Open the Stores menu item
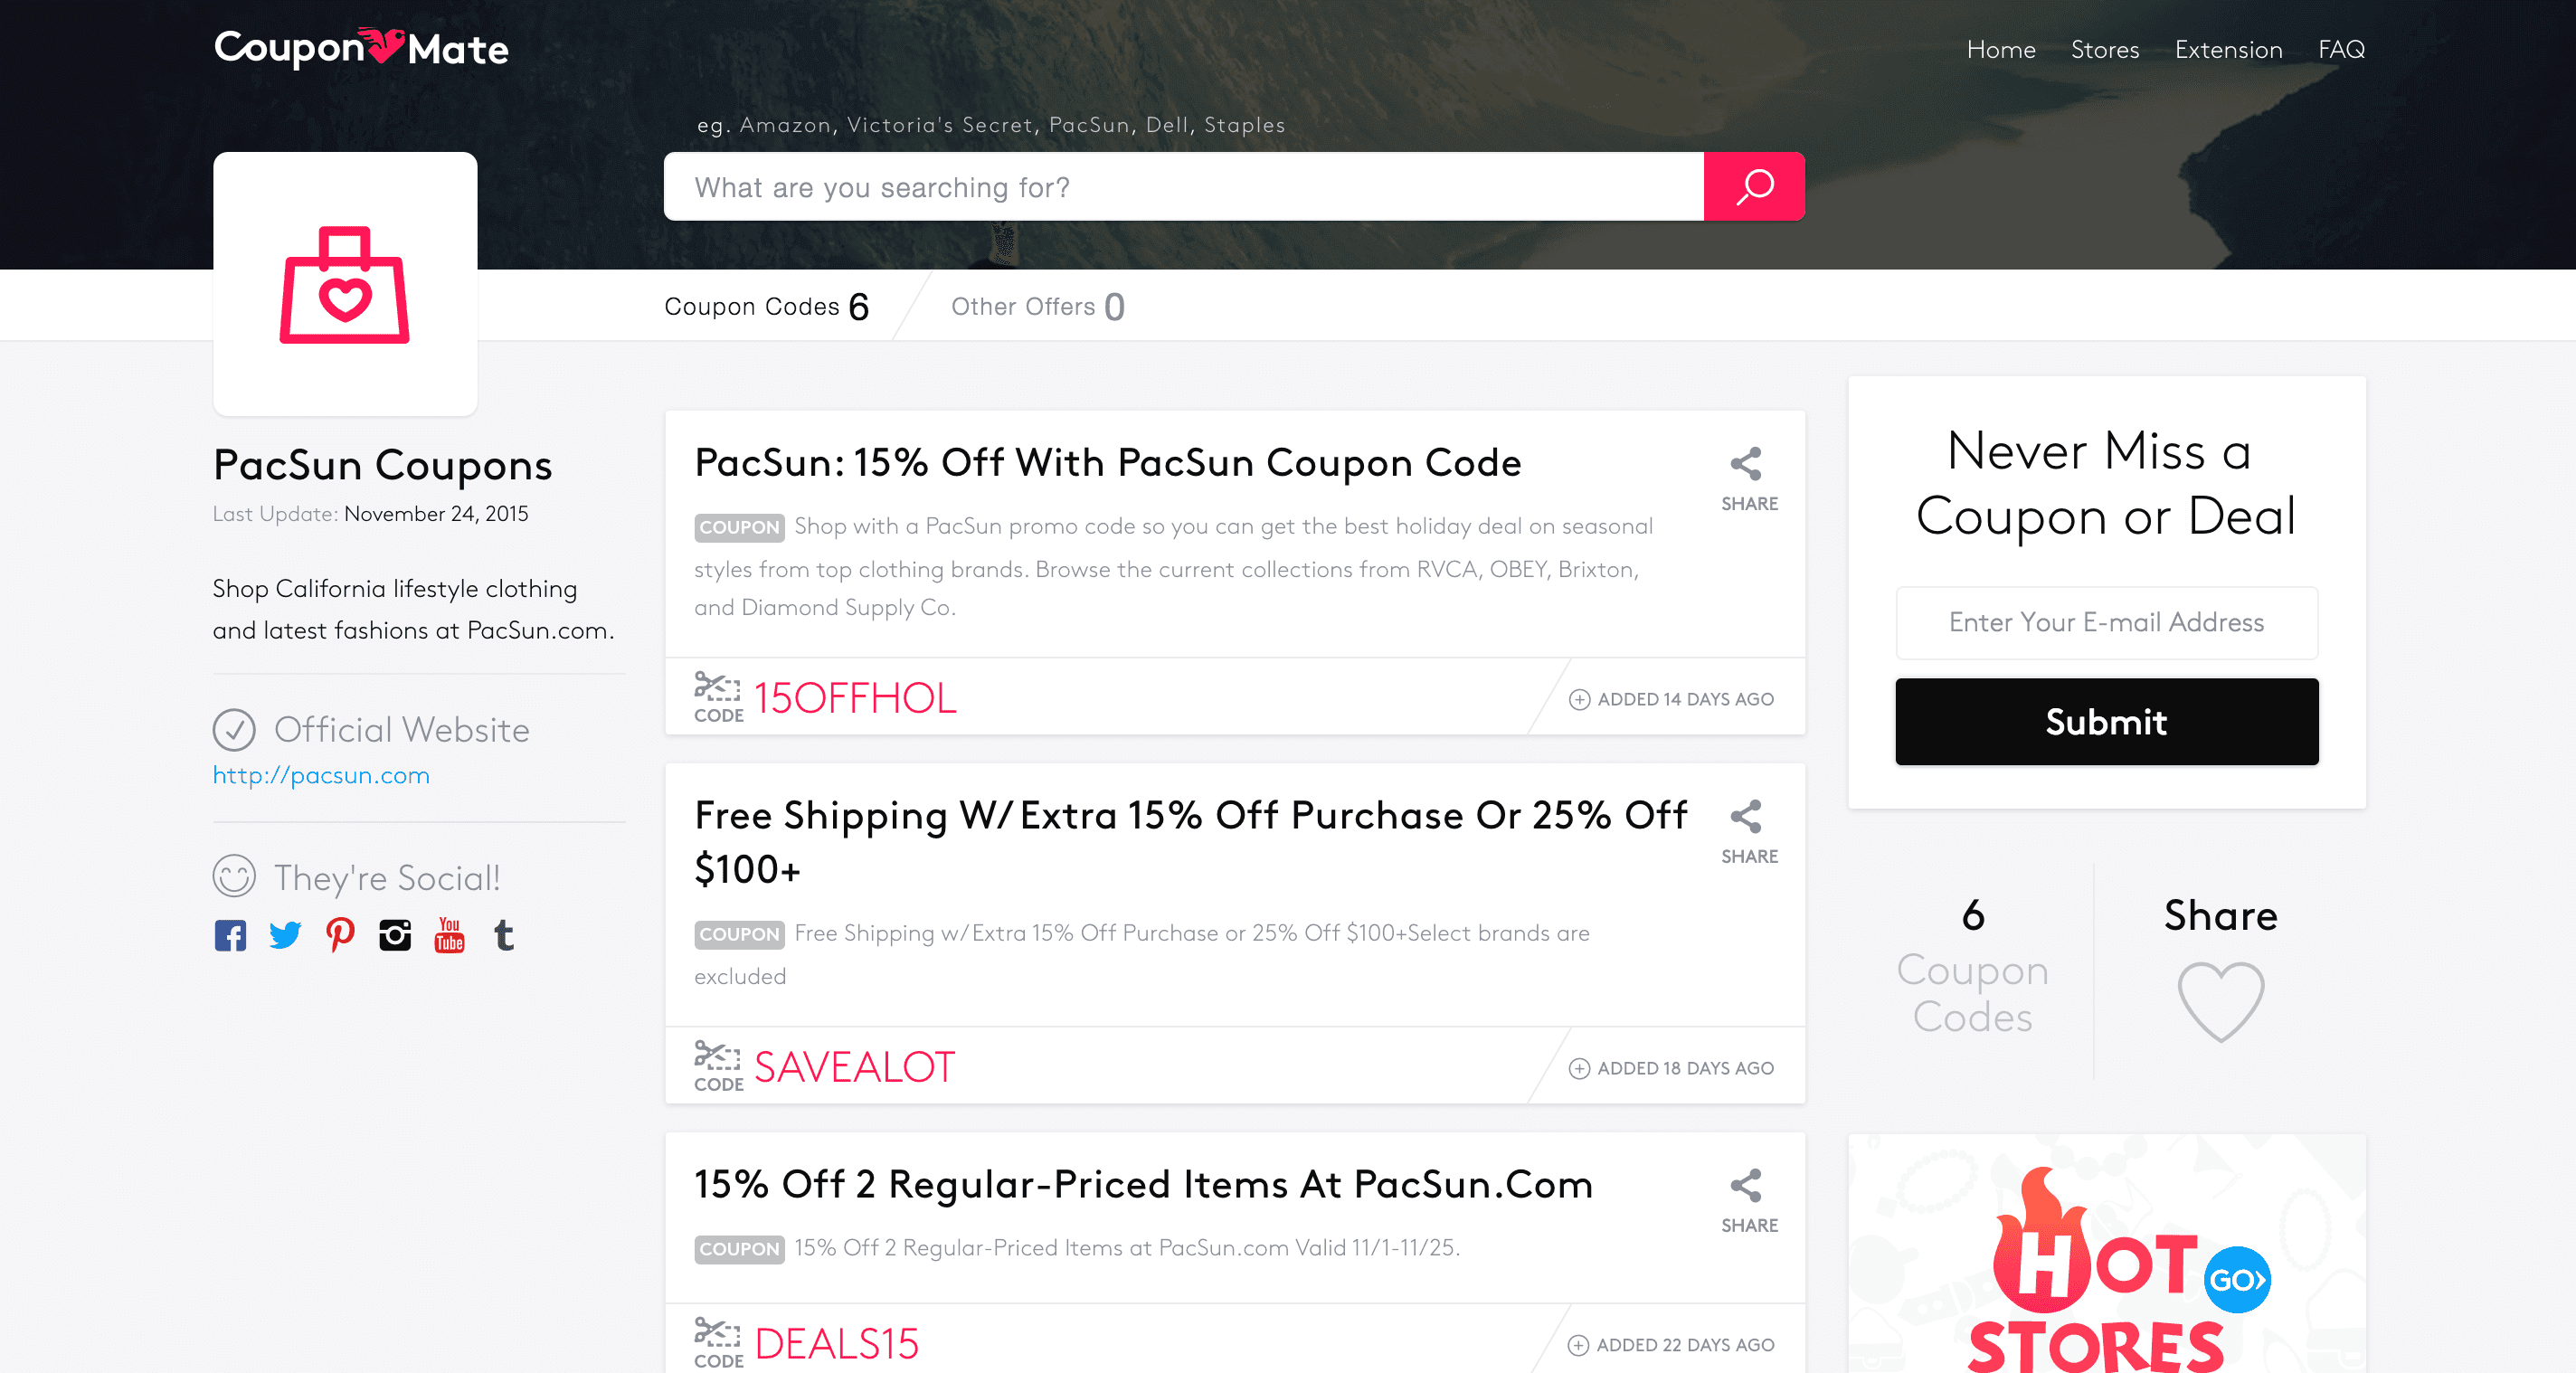 coord(2104,50)
